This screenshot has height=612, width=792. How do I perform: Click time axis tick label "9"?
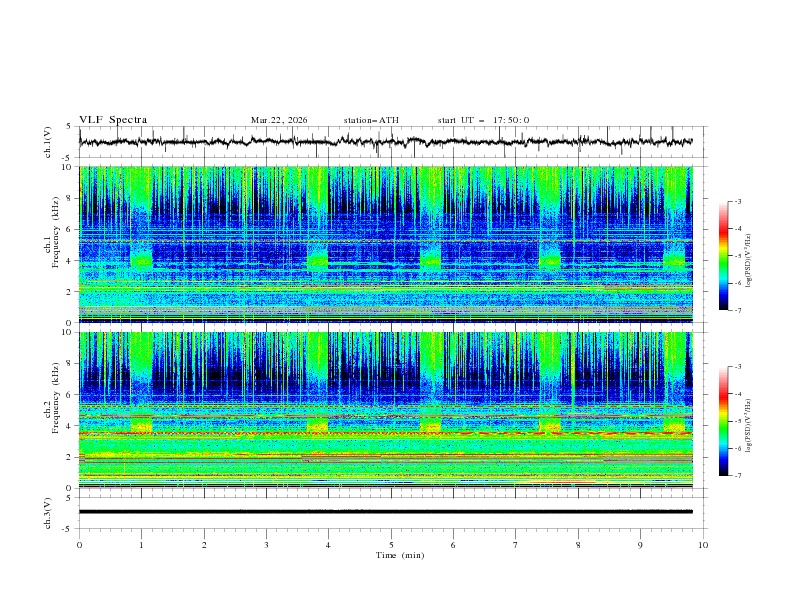pos(640,545)
